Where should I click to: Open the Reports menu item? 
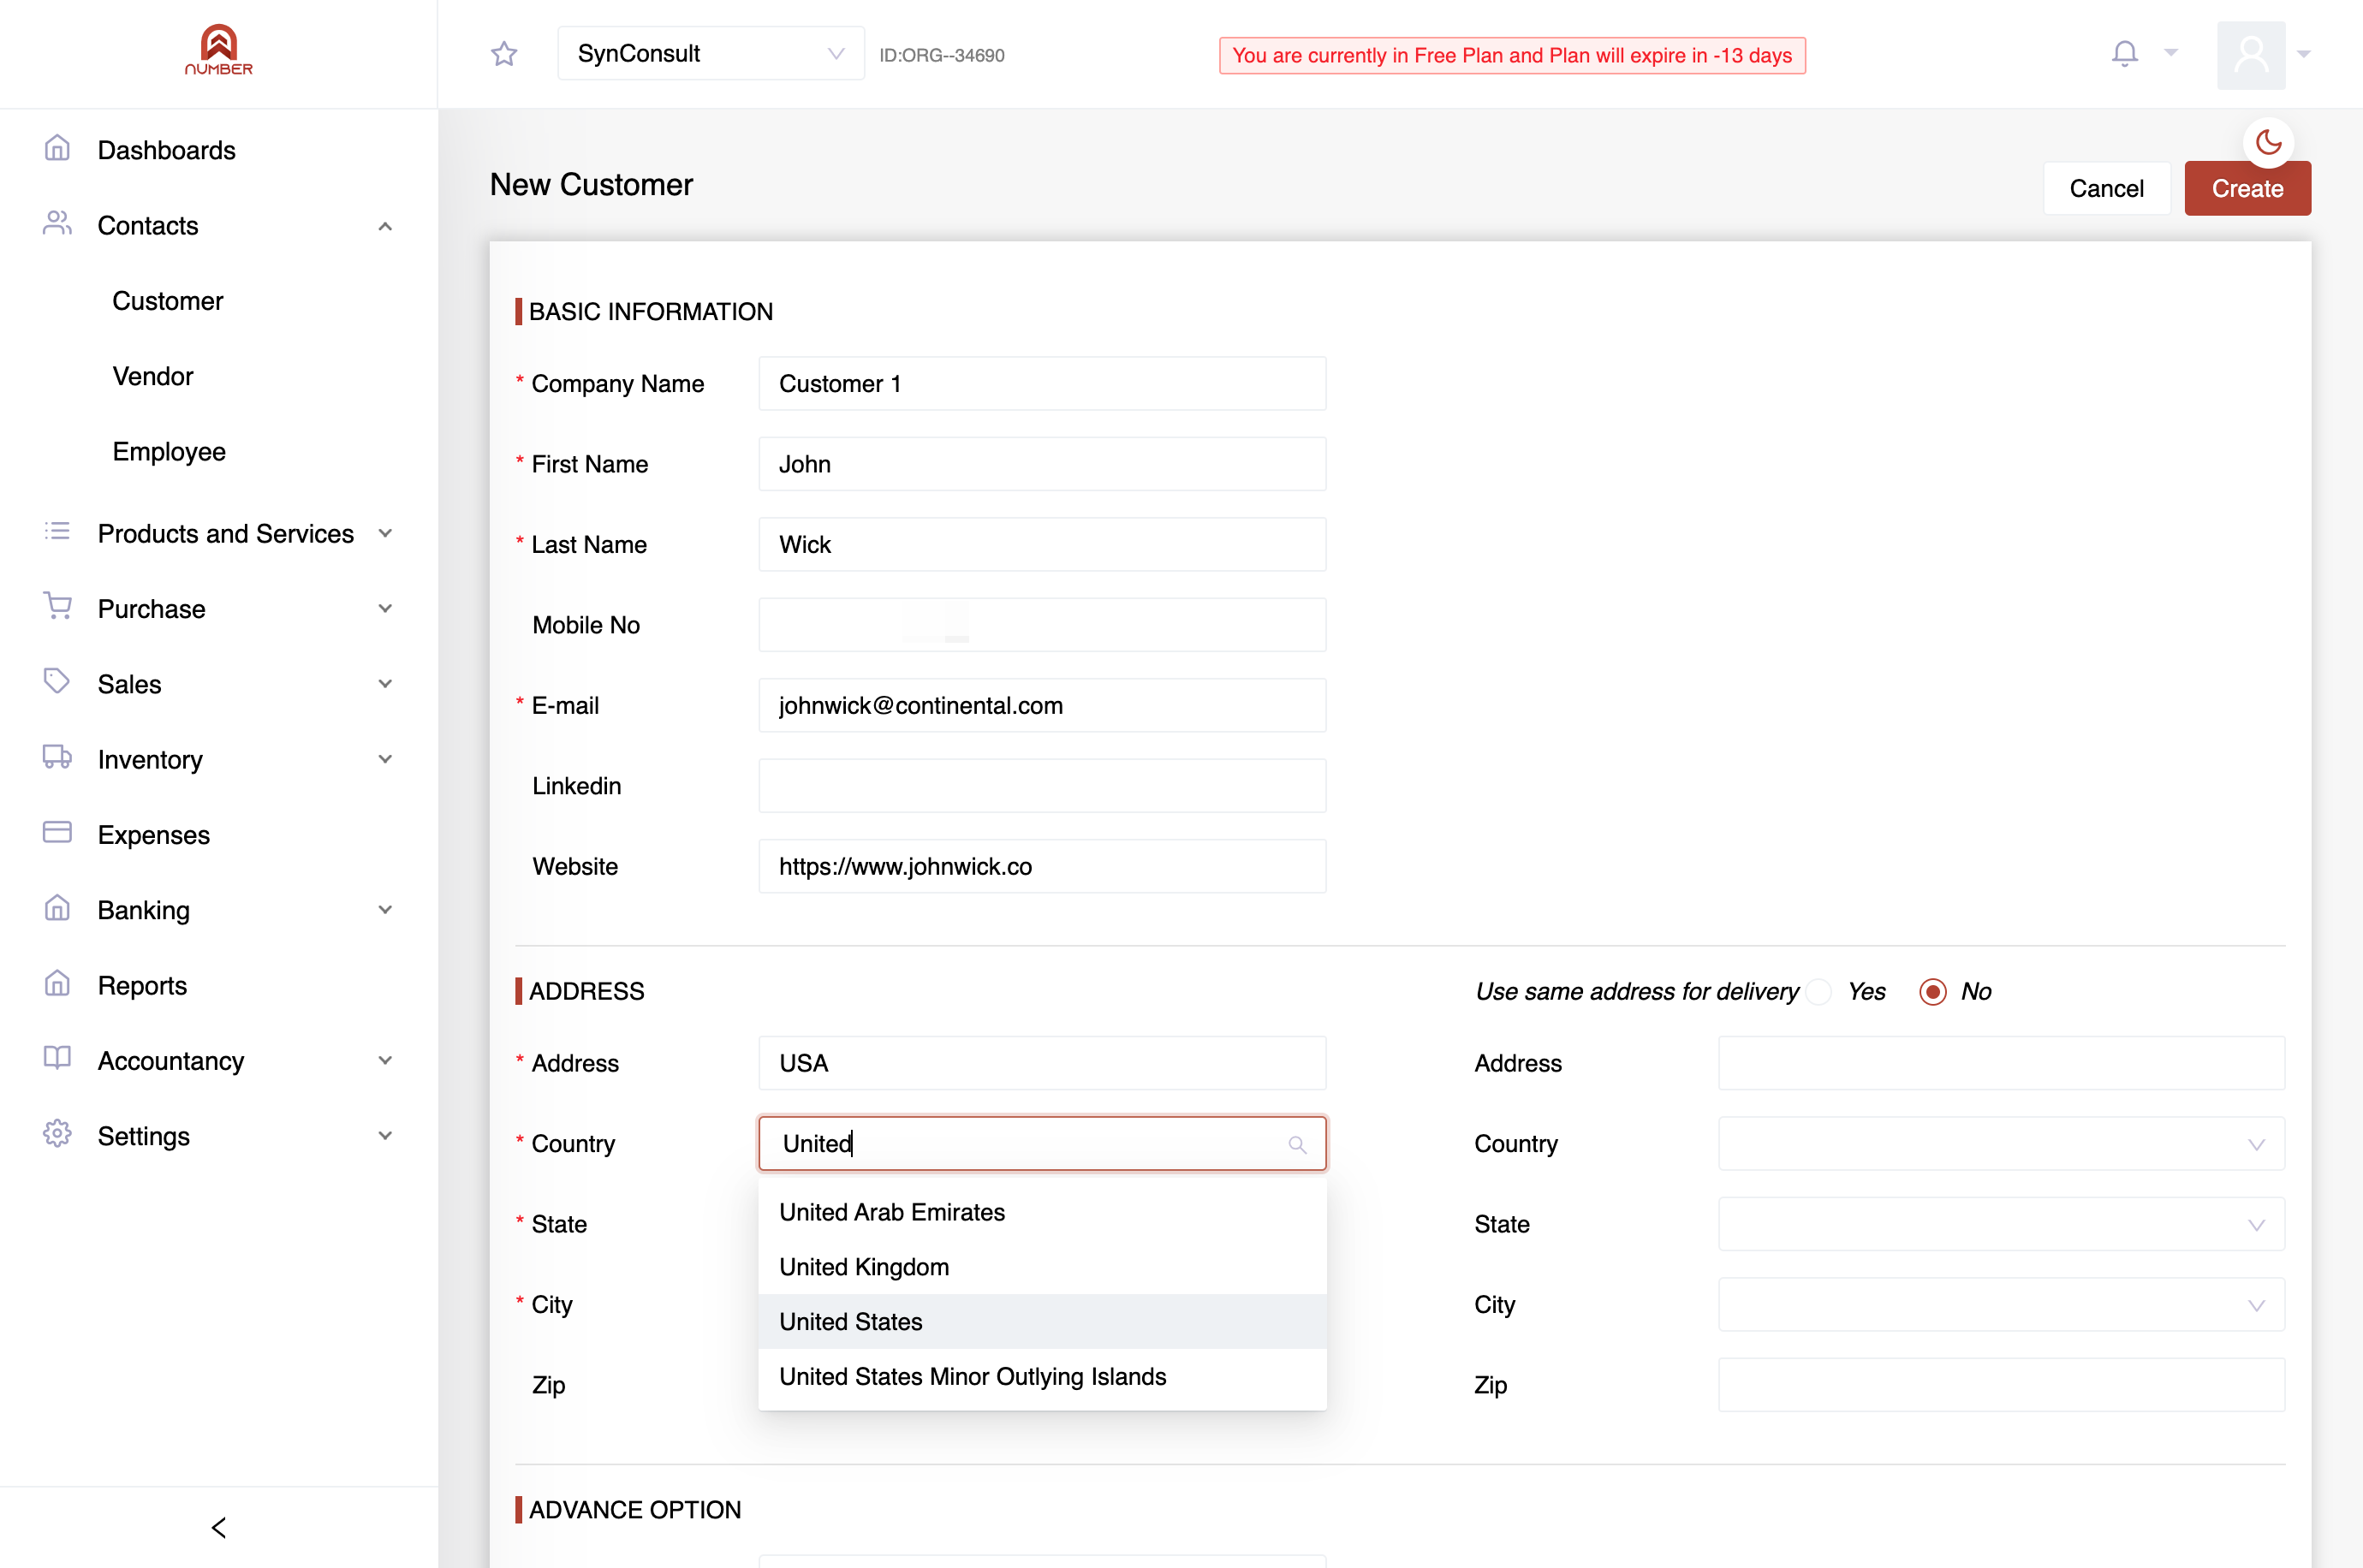click(x=142, y=985)
